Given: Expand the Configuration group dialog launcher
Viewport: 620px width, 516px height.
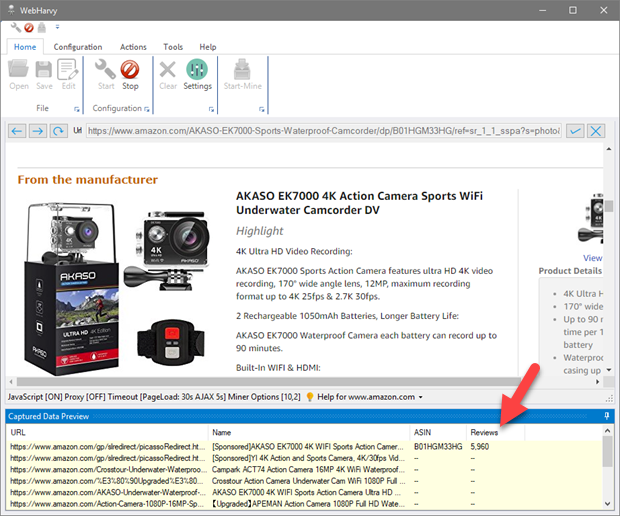Looking at the screenshot, I should coord(146,108).
